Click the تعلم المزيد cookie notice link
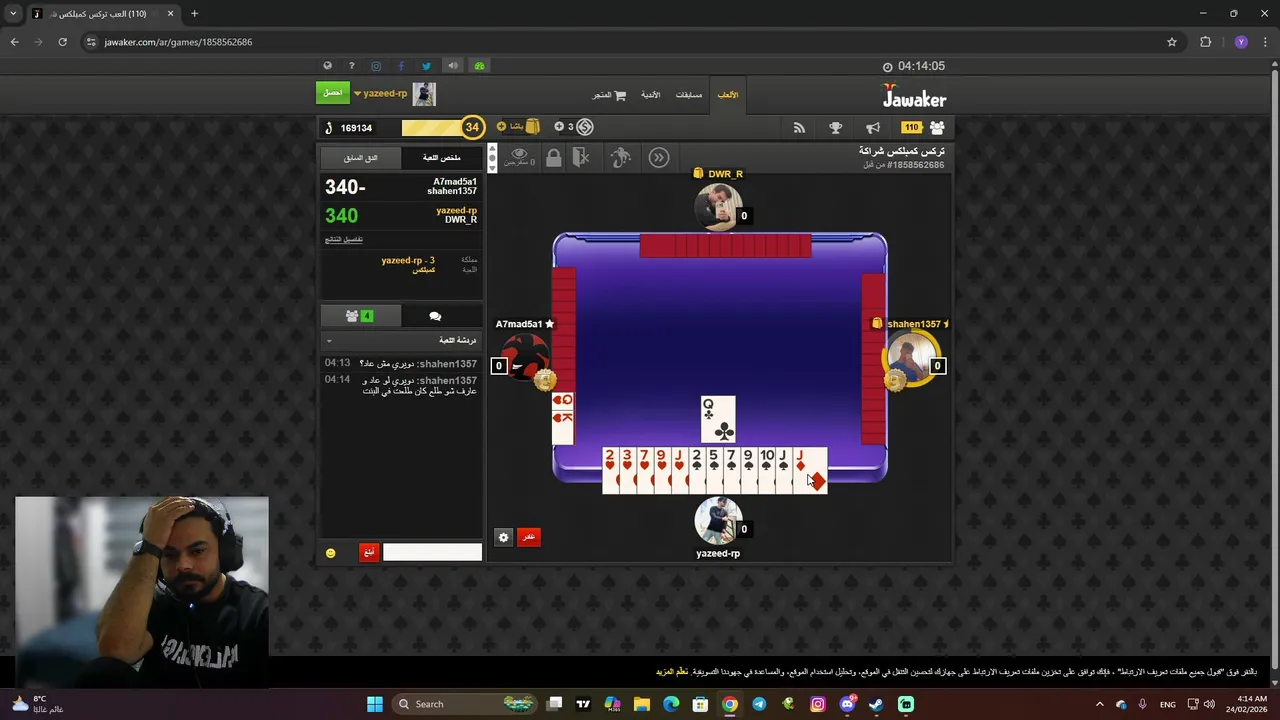 point(672,672)
